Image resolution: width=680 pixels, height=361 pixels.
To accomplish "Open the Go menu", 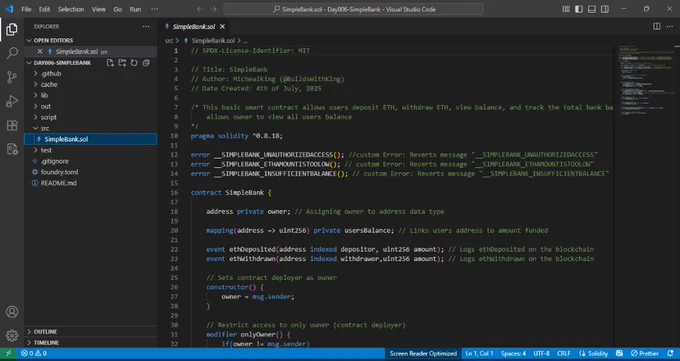I will [x=118, y=9].
